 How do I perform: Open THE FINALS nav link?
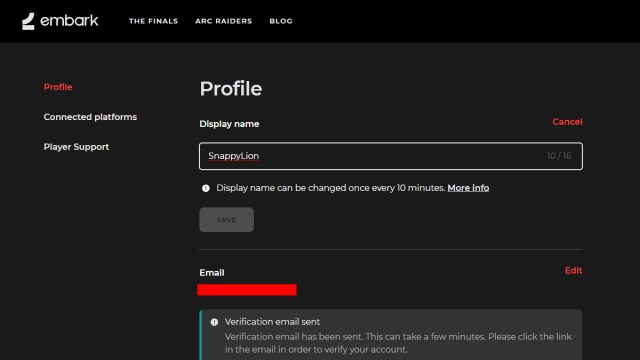[153, 21]
